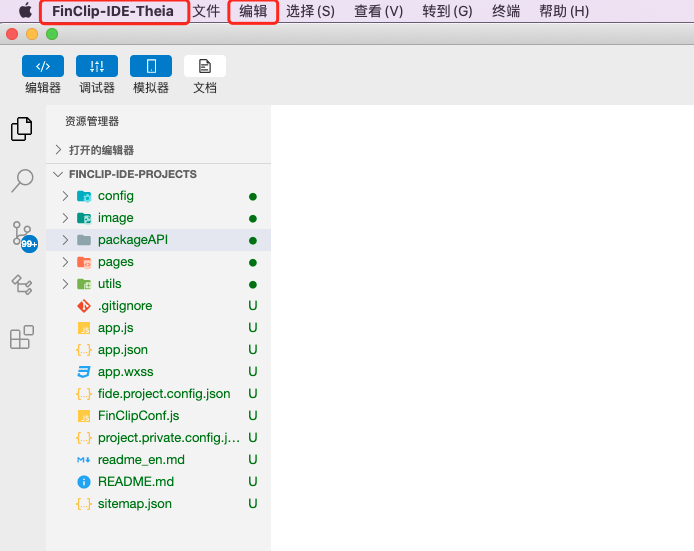Select the config folder name

click(x=116, y=196)
